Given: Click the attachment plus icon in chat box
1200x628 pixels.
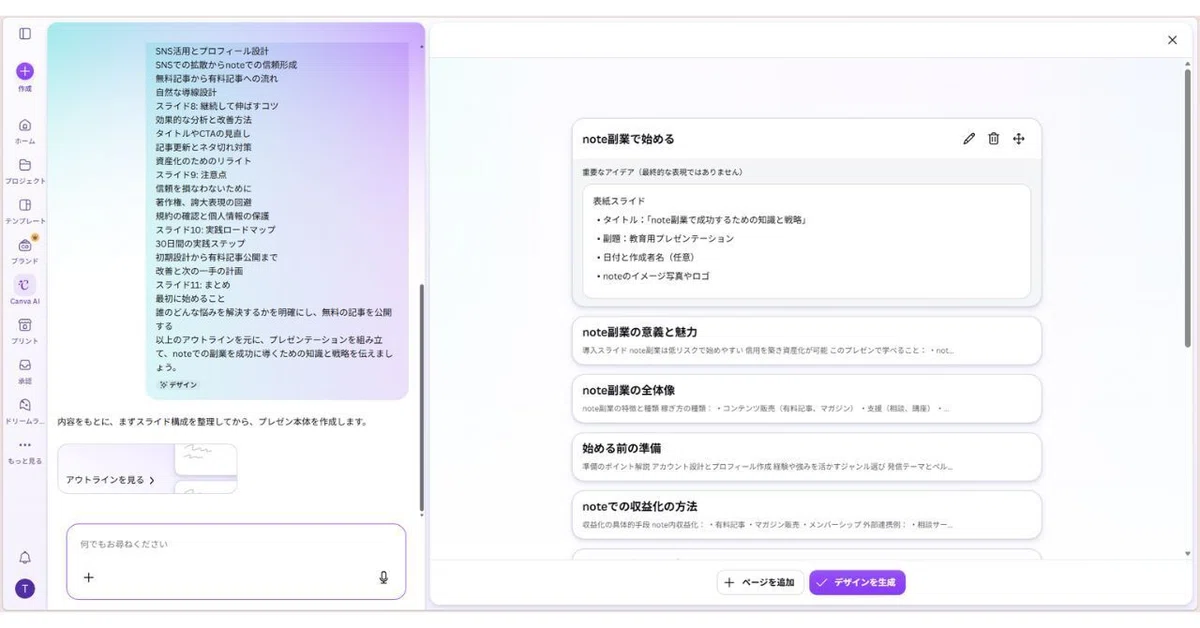Looking at the screenshot, I should tap(89, 577).
